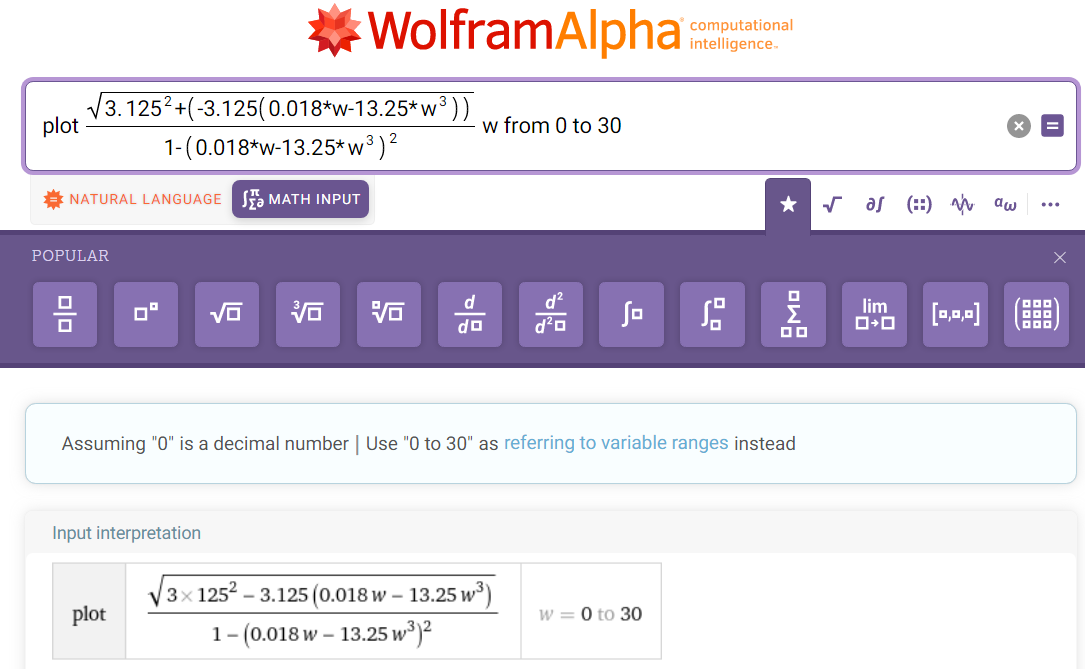Insert a list vector template

pyautogui.click(x=956, y=314)
